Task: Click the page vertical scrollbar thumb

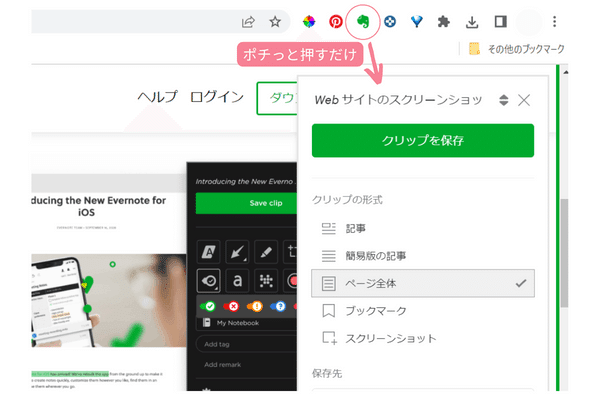Action: pyautogui.click(x=564, y=253)
